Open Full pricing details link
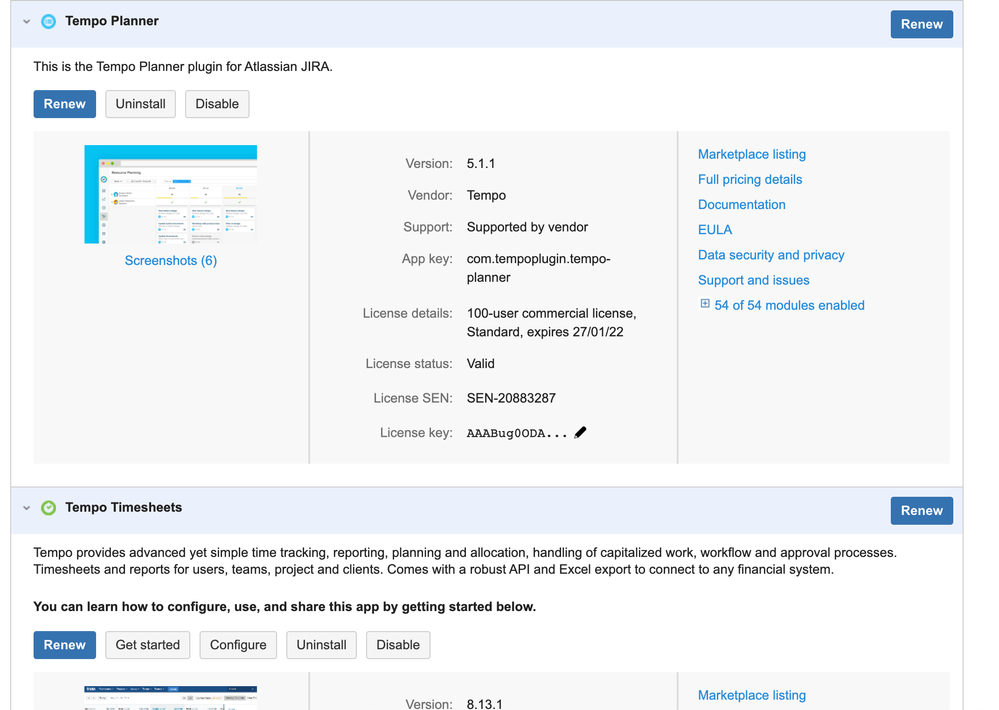The image size is (999, 710). (x=750, y=180)
